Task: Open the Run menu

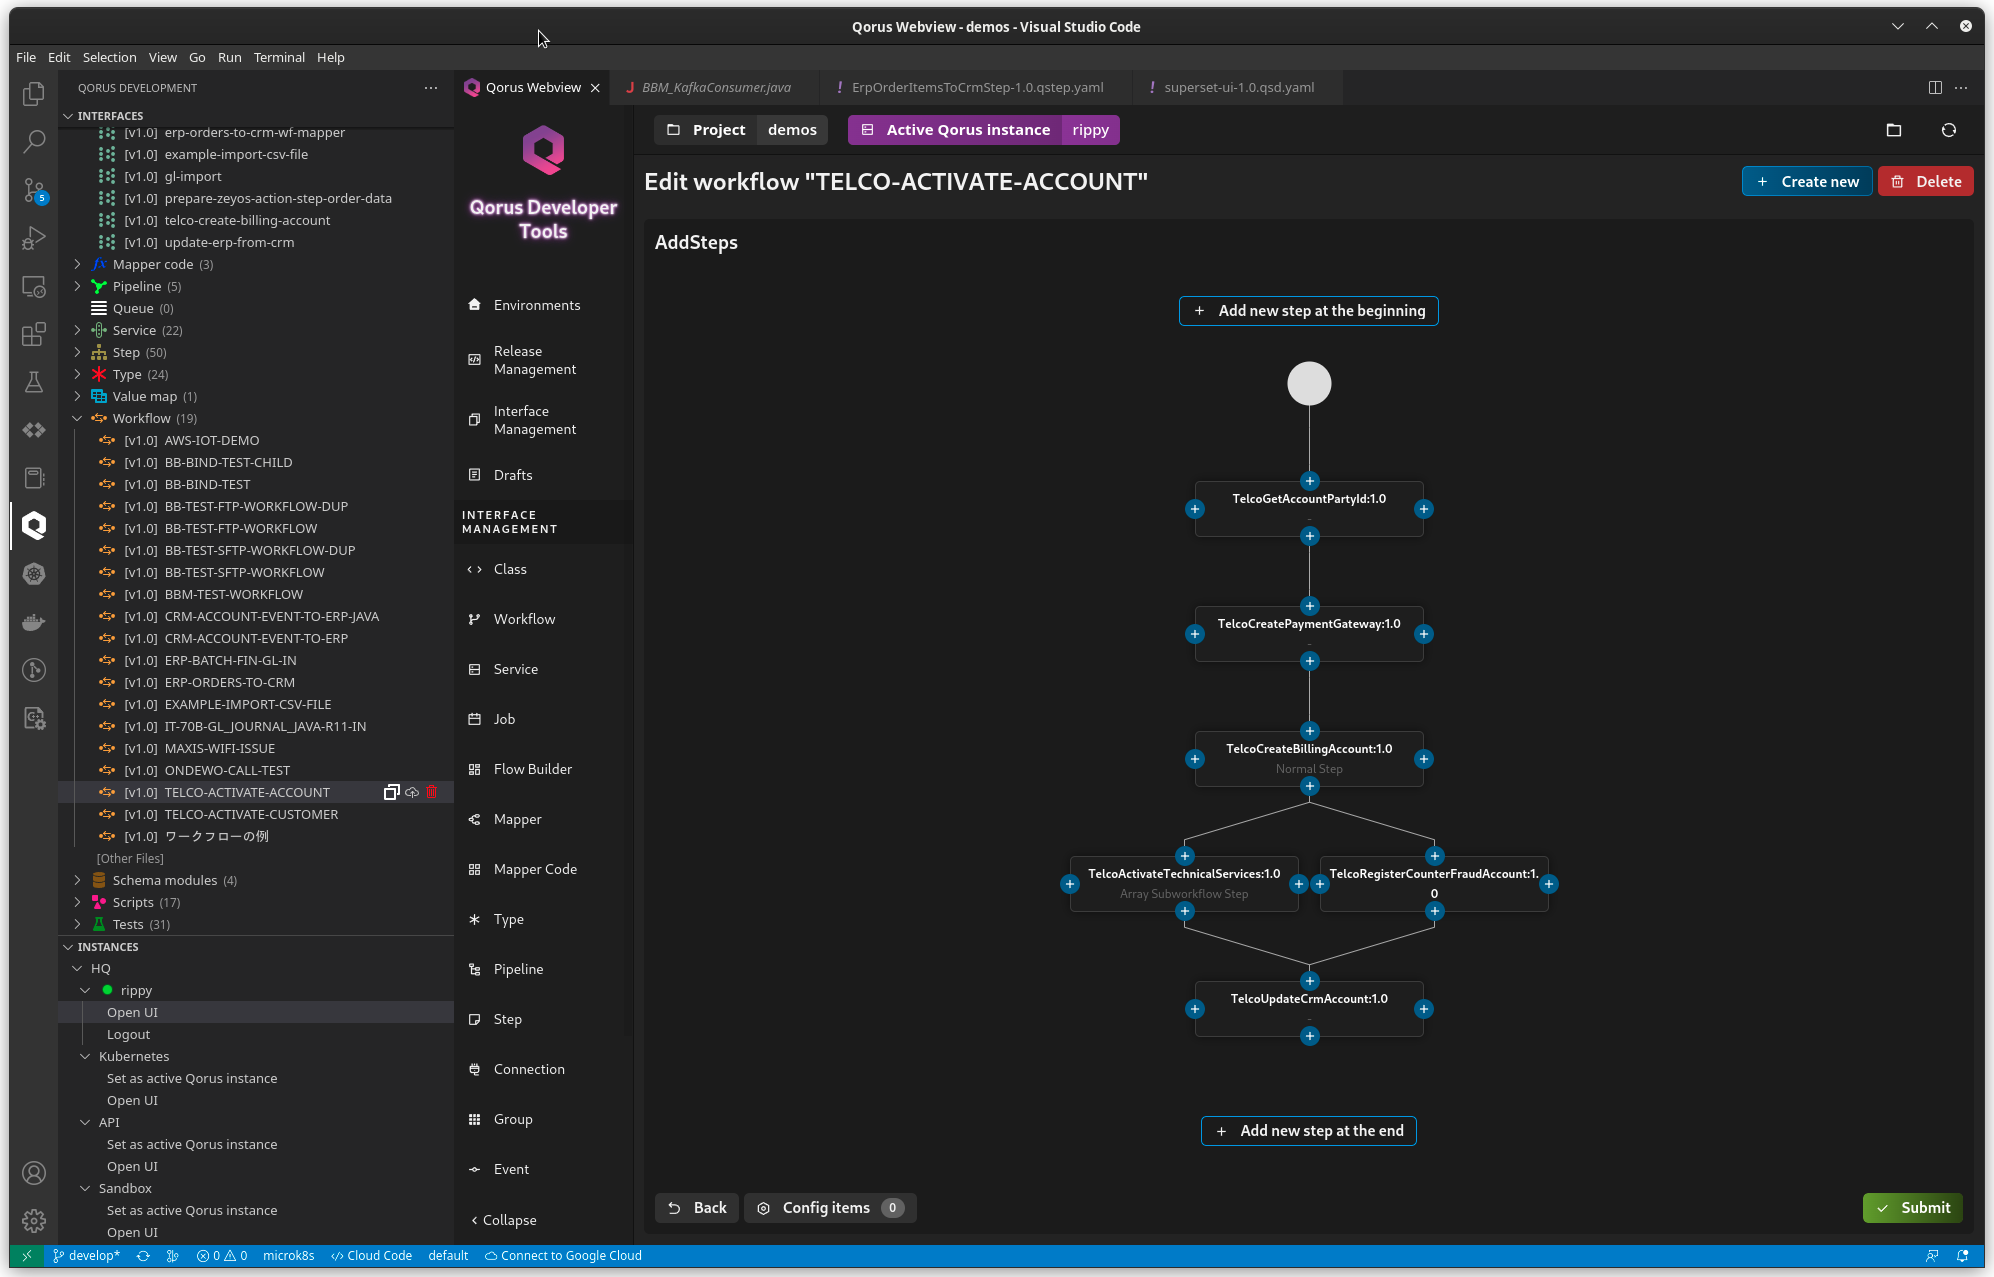Action: (229, 57)
